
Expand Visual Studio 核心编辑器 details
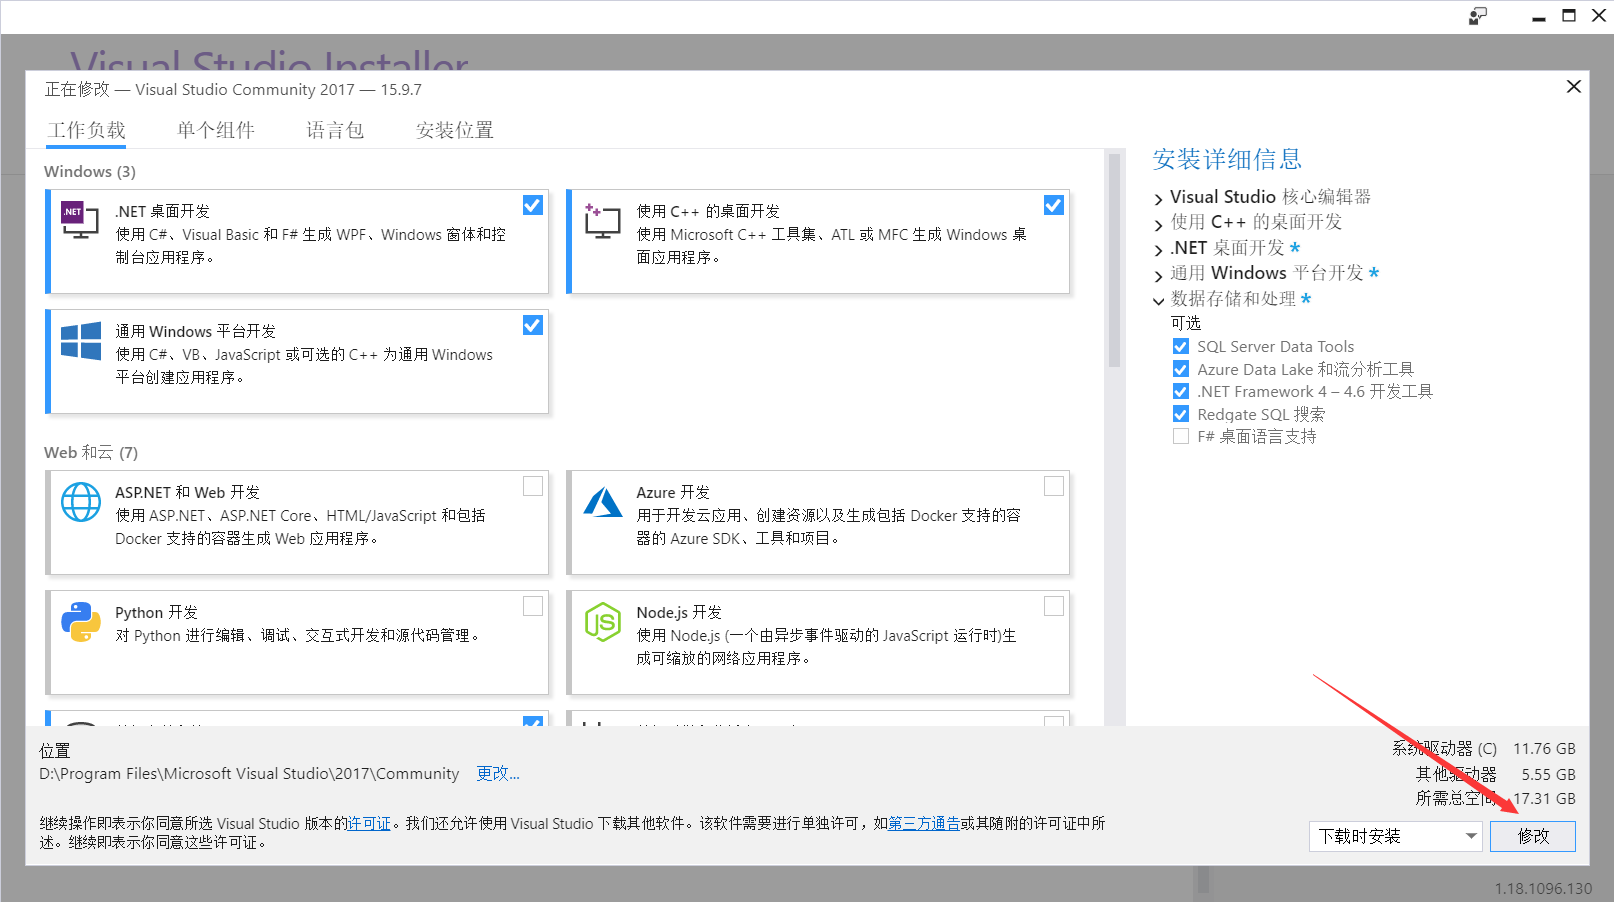(1159, 199)
